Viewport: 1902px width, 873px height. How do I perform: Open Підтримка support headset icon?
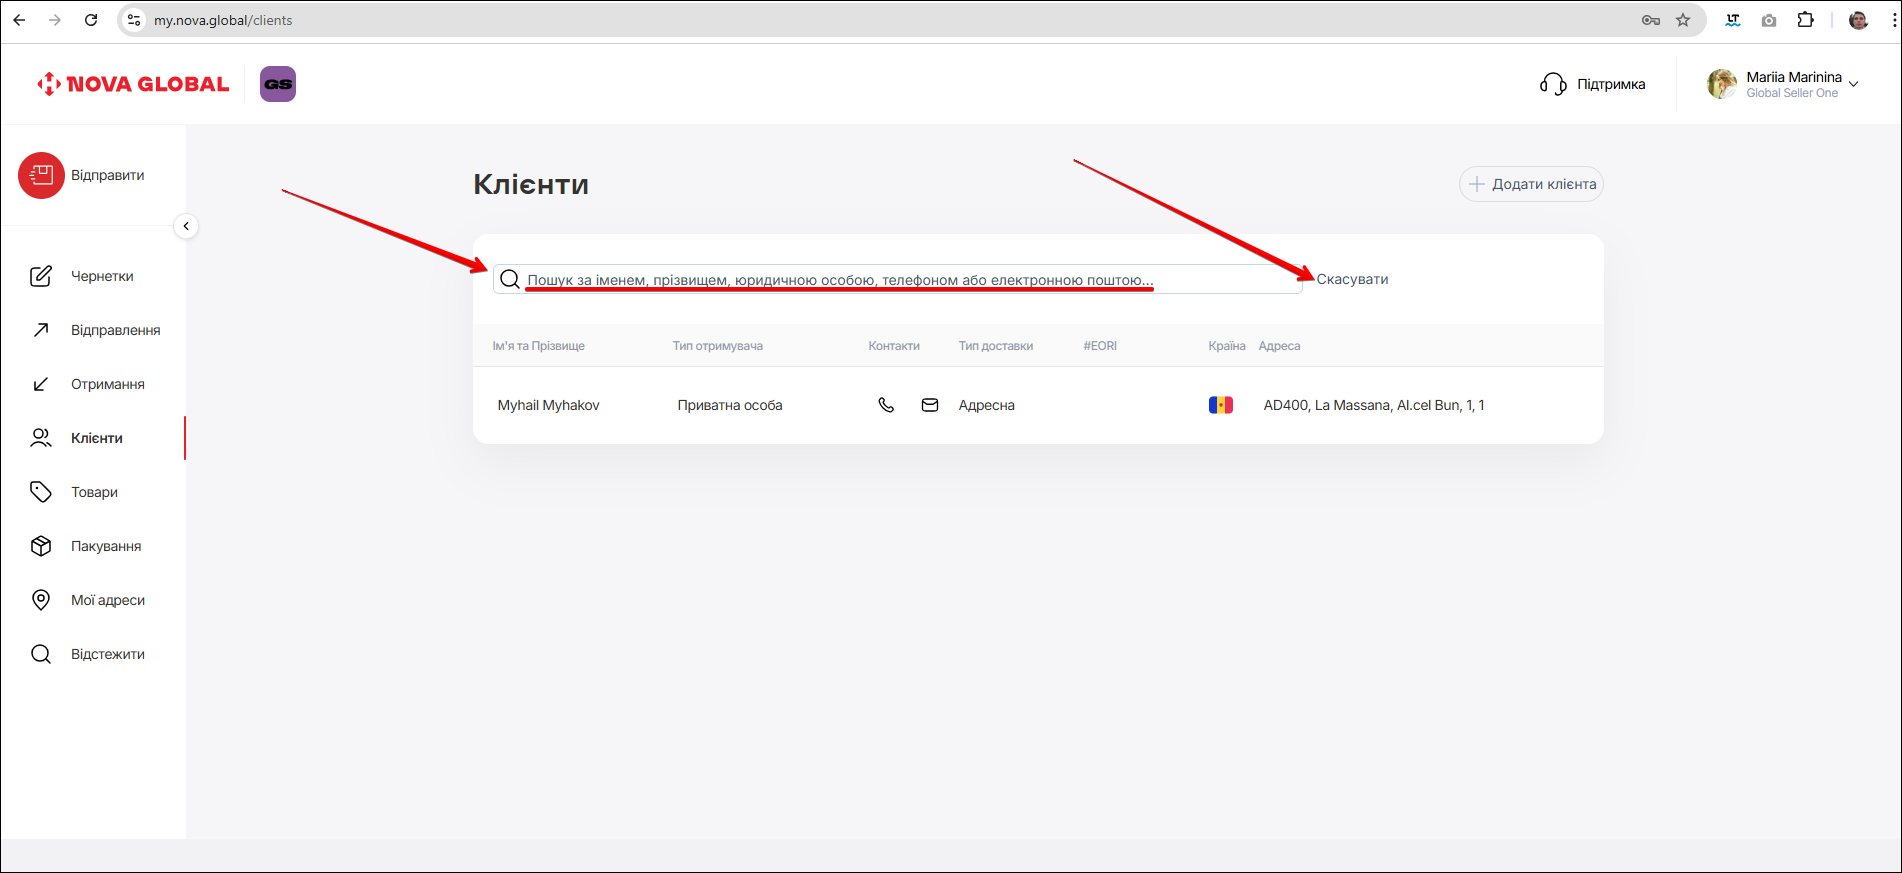coord(1553,84)
